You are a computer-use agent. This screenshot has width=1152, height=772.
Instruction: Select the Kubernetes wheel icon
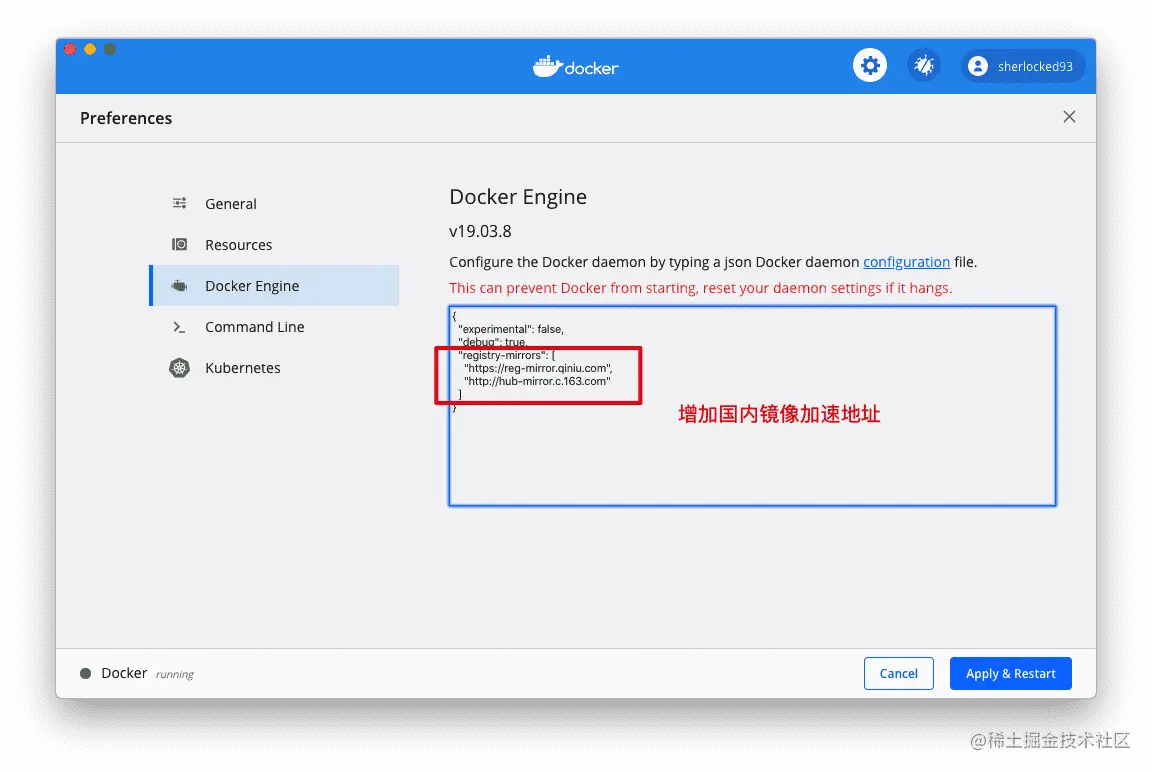tap(179, 368)
